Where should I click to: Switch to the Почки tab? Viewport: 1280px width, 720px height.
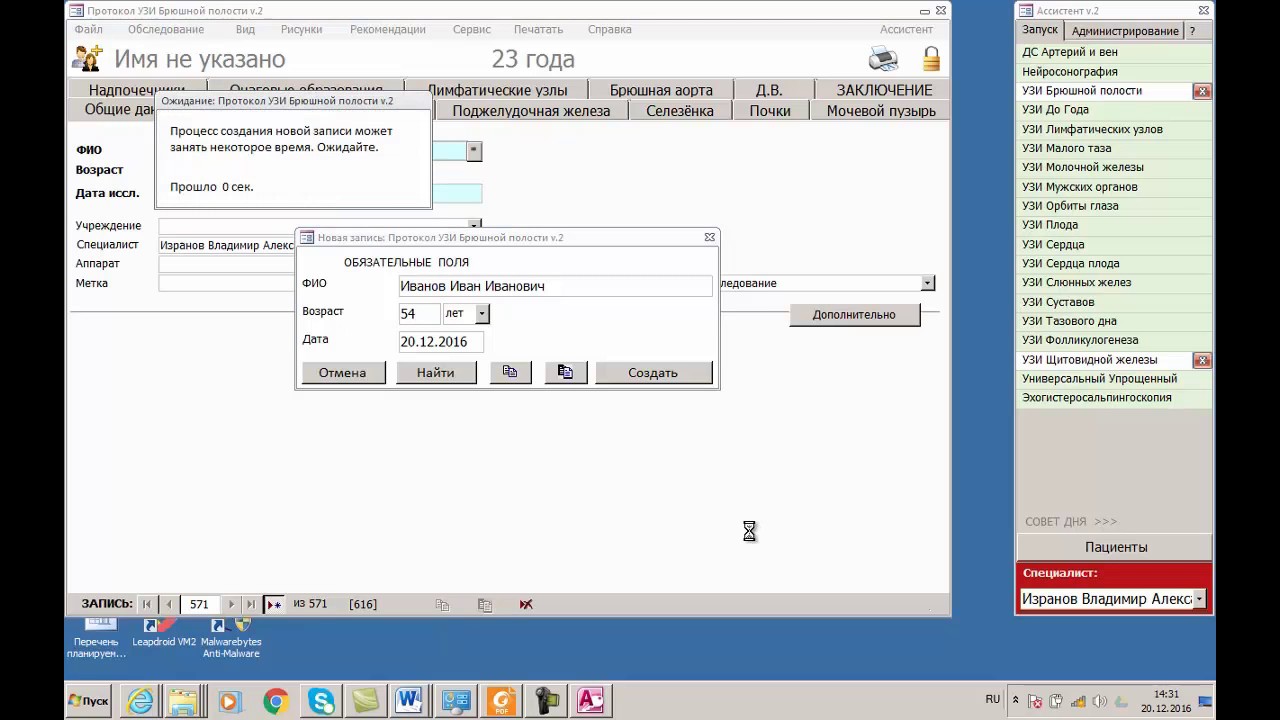click(770, 111)
